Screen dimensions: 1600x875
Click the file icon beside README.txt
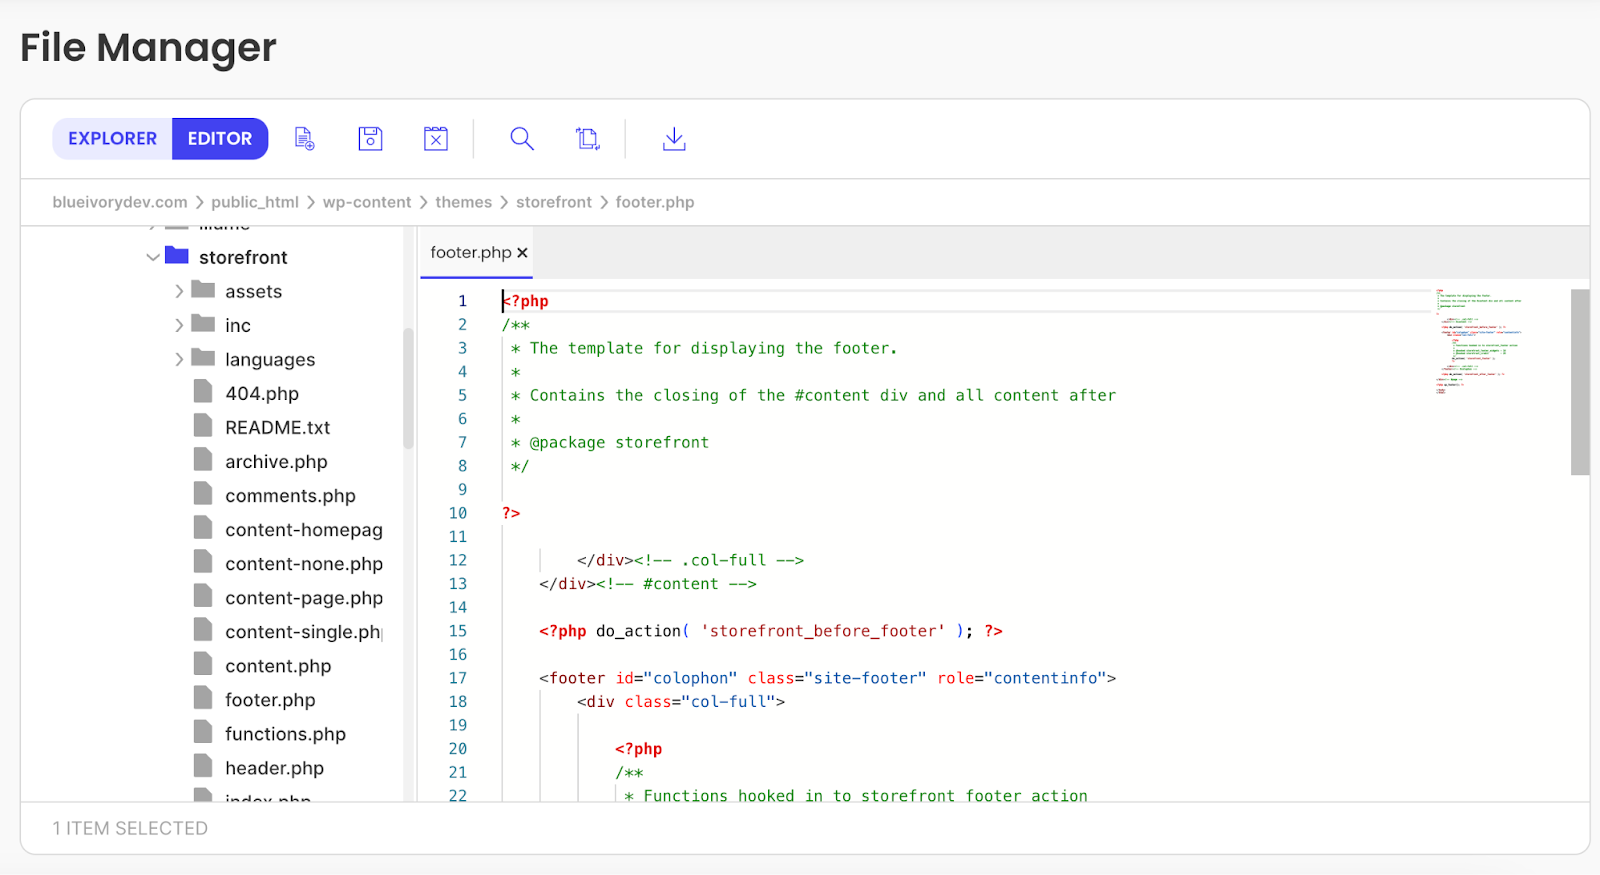(x=203, y=426)
